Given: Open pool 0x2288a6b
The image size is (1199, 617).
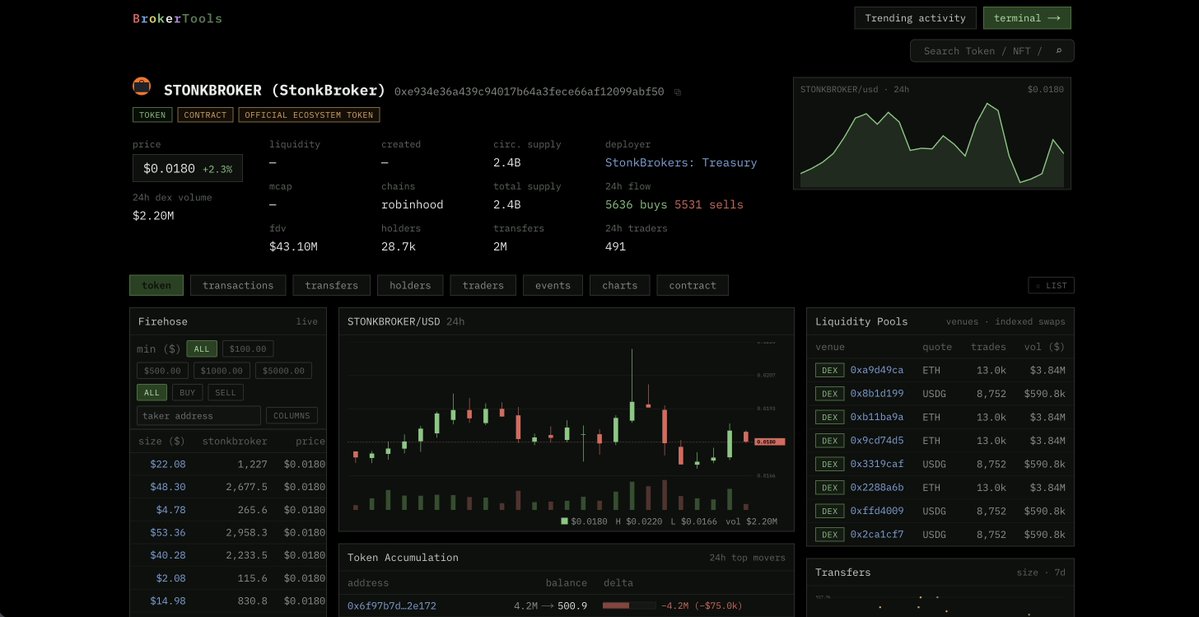Looking at the screenshot, I should click(x=876, y=487).
